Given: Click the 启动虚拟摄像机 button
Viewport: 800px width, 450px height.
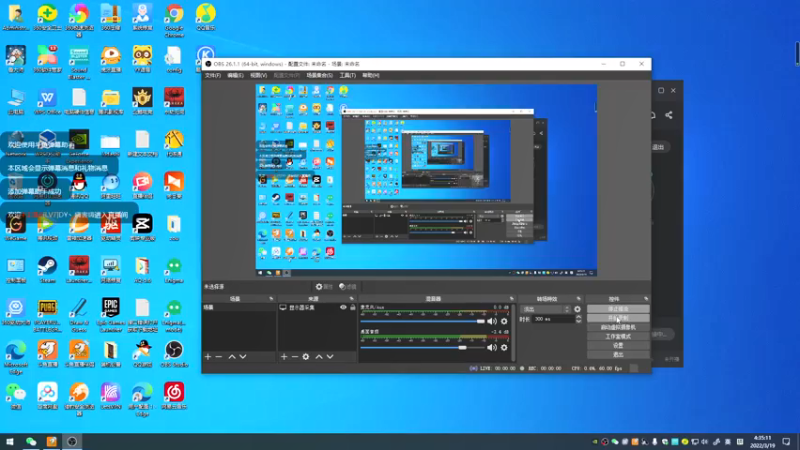Looking at the screenshot, I should click(618, 328).
